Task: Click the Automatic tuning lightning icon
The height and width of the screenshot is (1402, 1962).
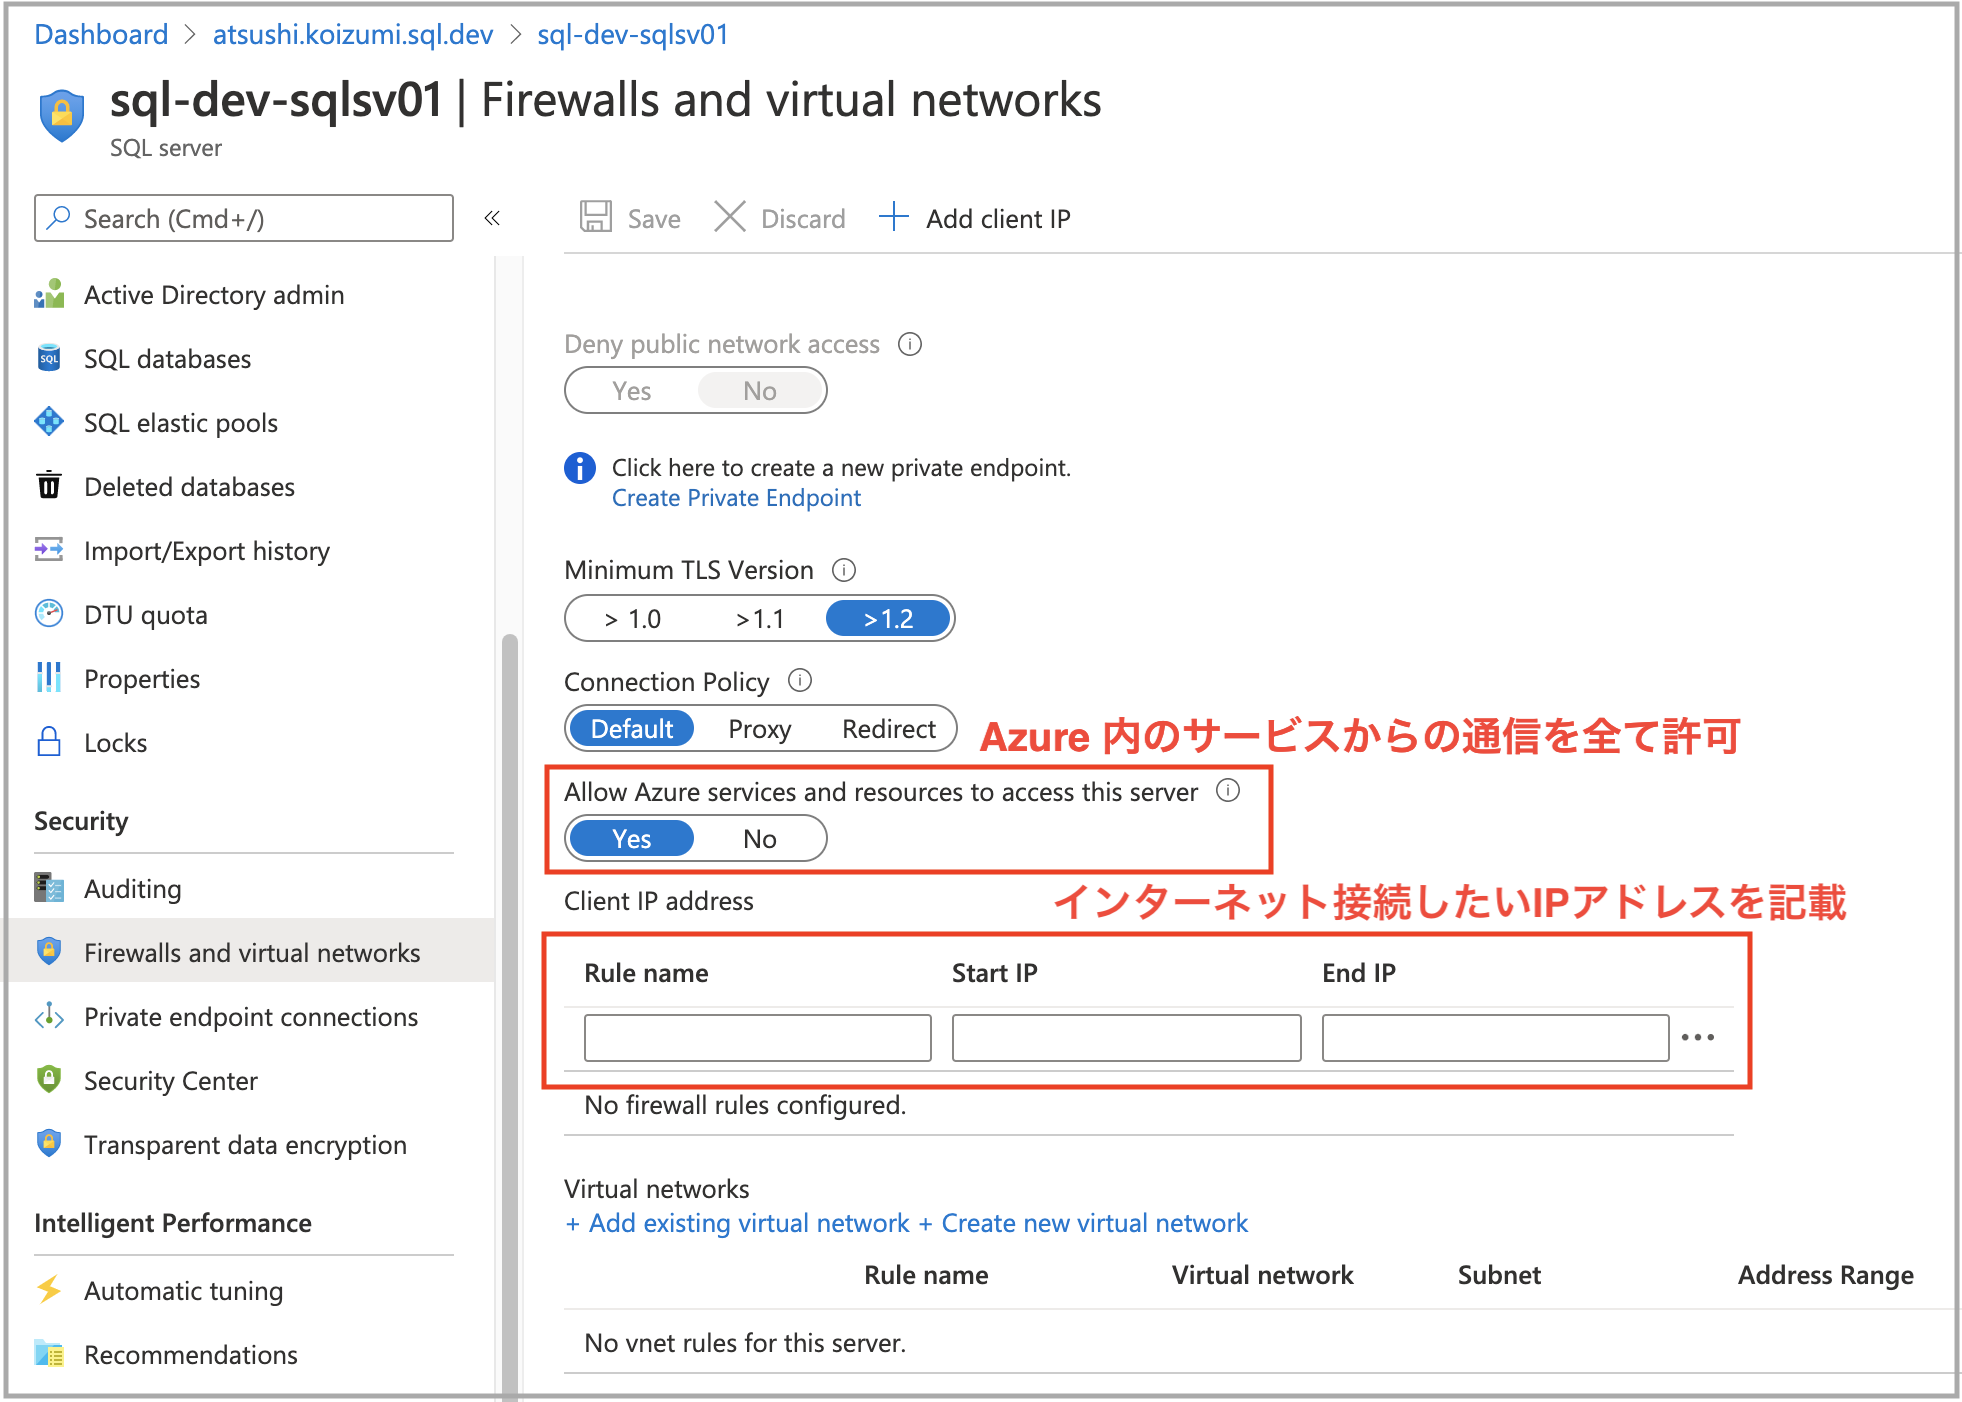Action: click(49, 1290)
